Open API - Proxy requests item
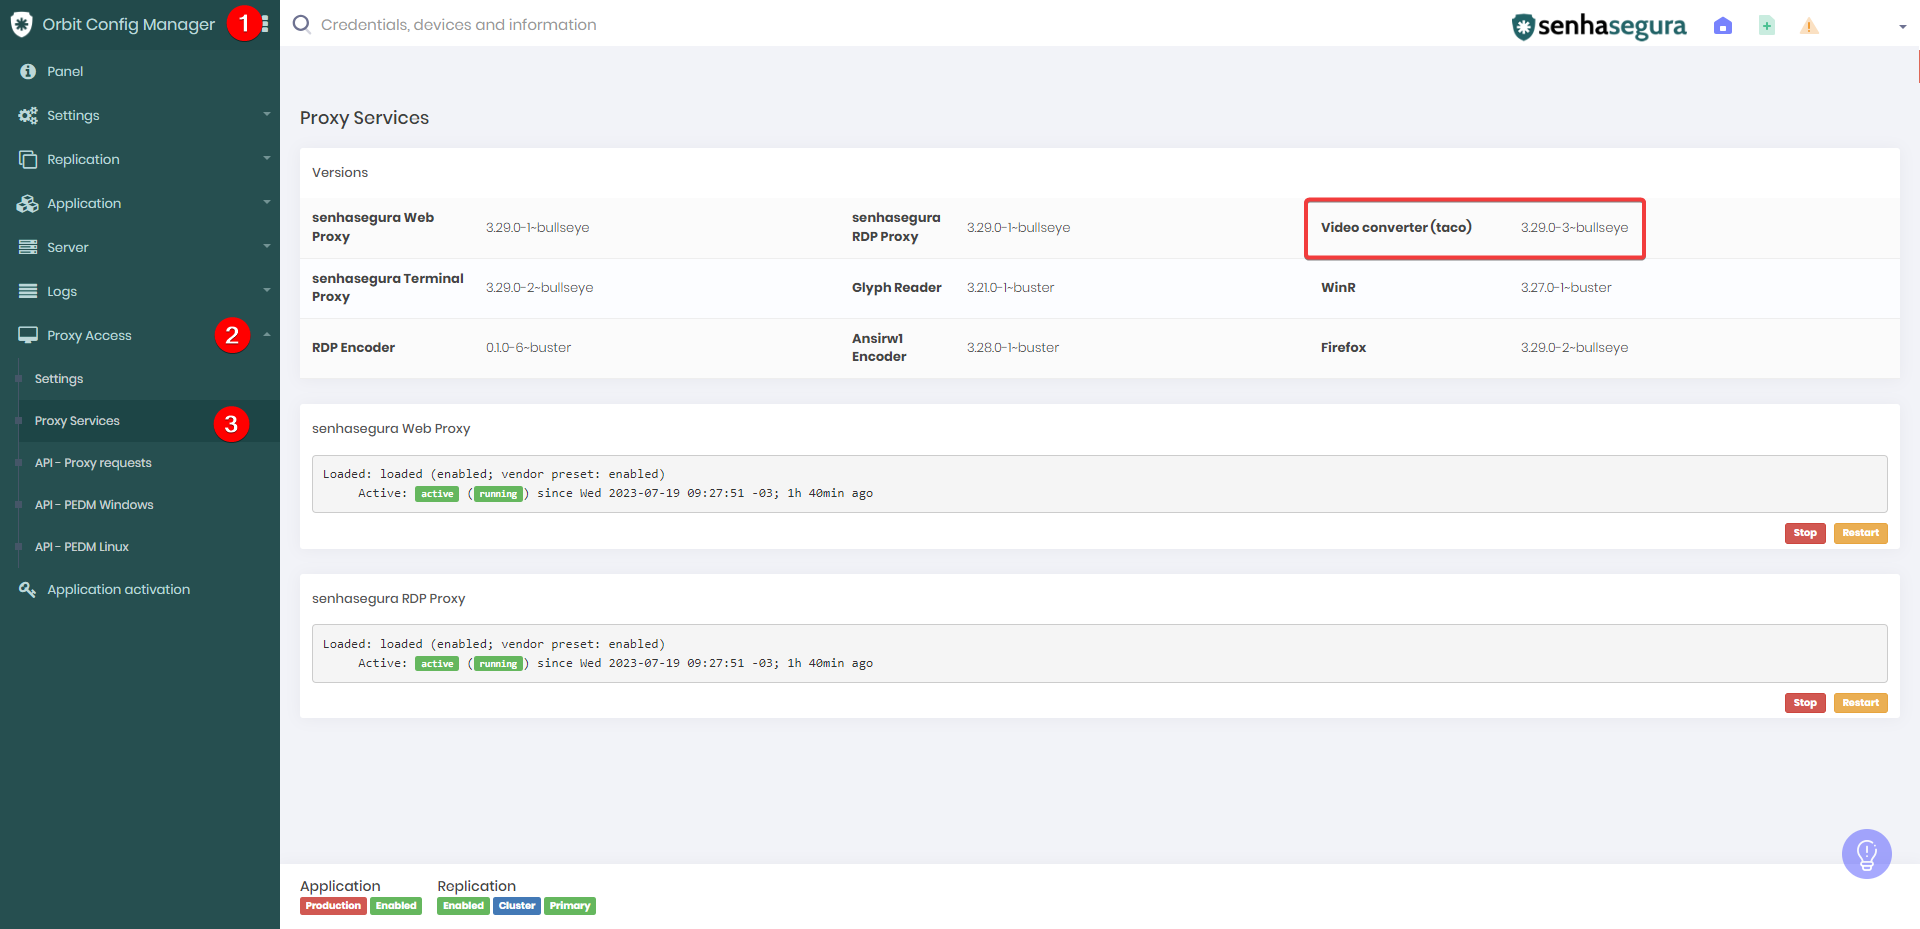 93,463
